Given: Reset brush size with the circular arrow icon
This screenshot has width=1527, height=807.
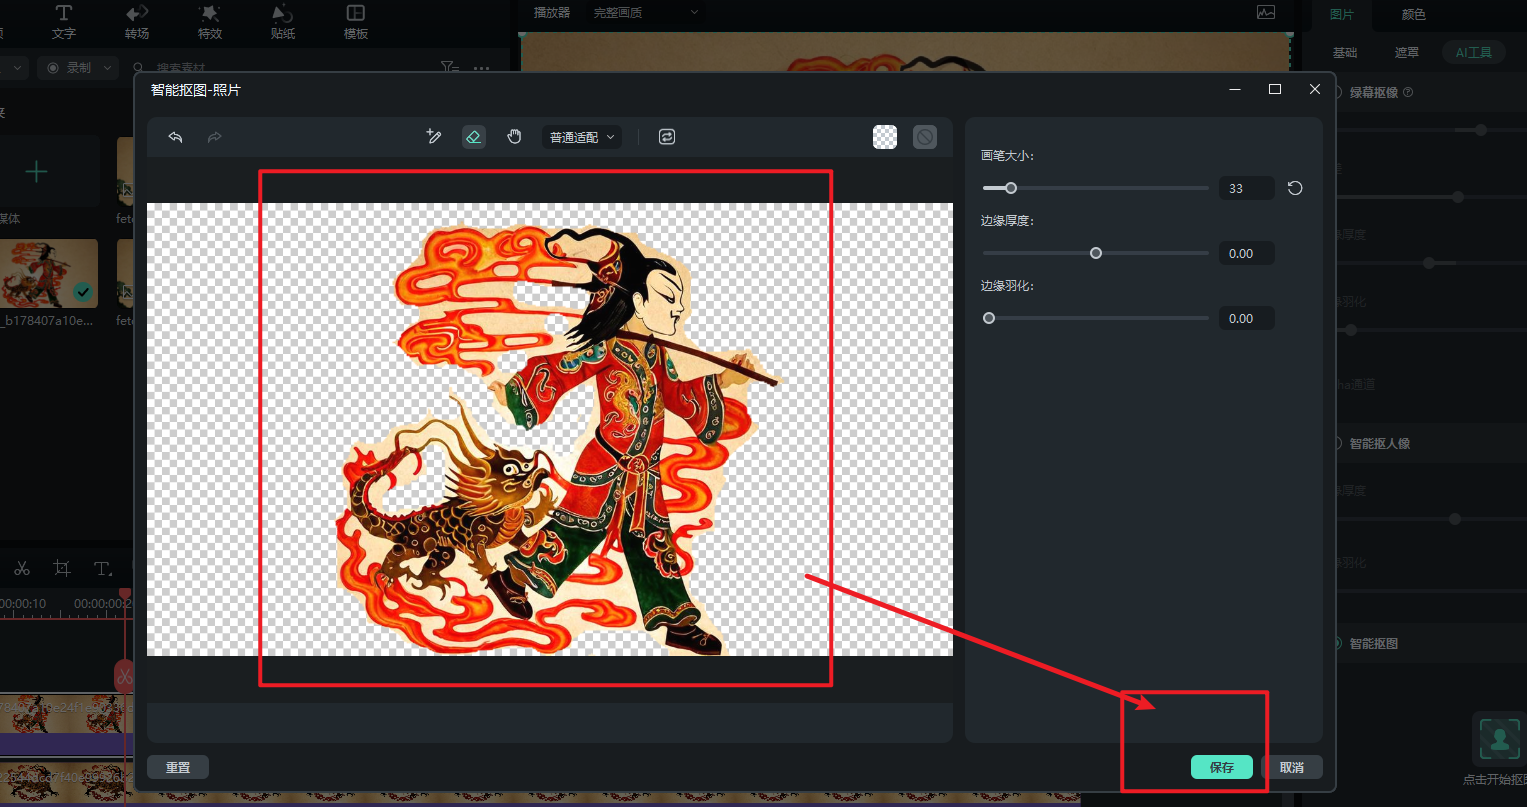Looking at the screenshot, I should coord(1295,188).
